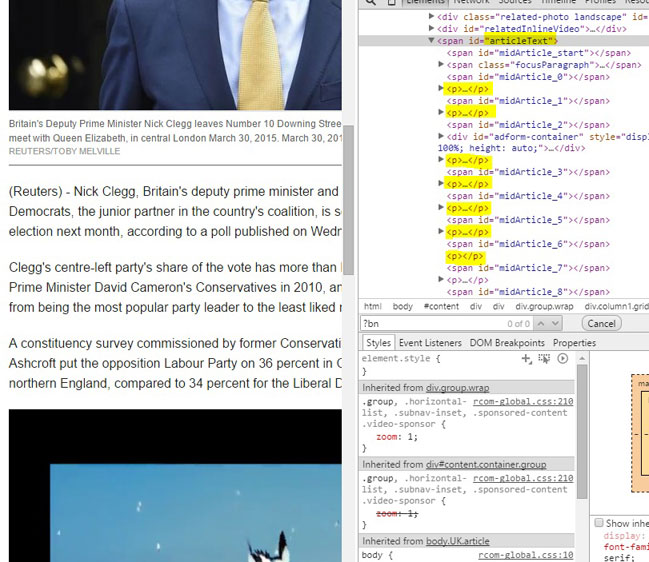Screen dimensions: 649x562
Task: Open rcom-global.css:210 link under div#content.container.group
Action: [523, 478]
